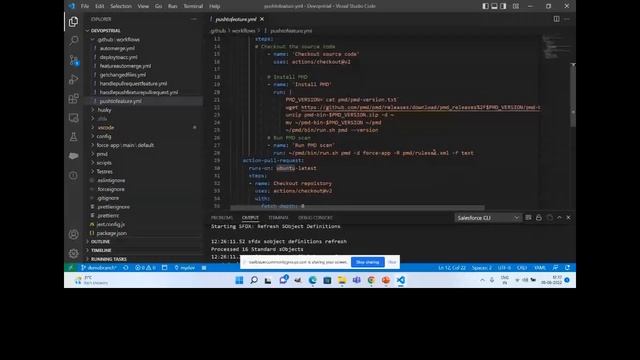
Task: Open package.json in the explorer
Action: pos(111,233)
